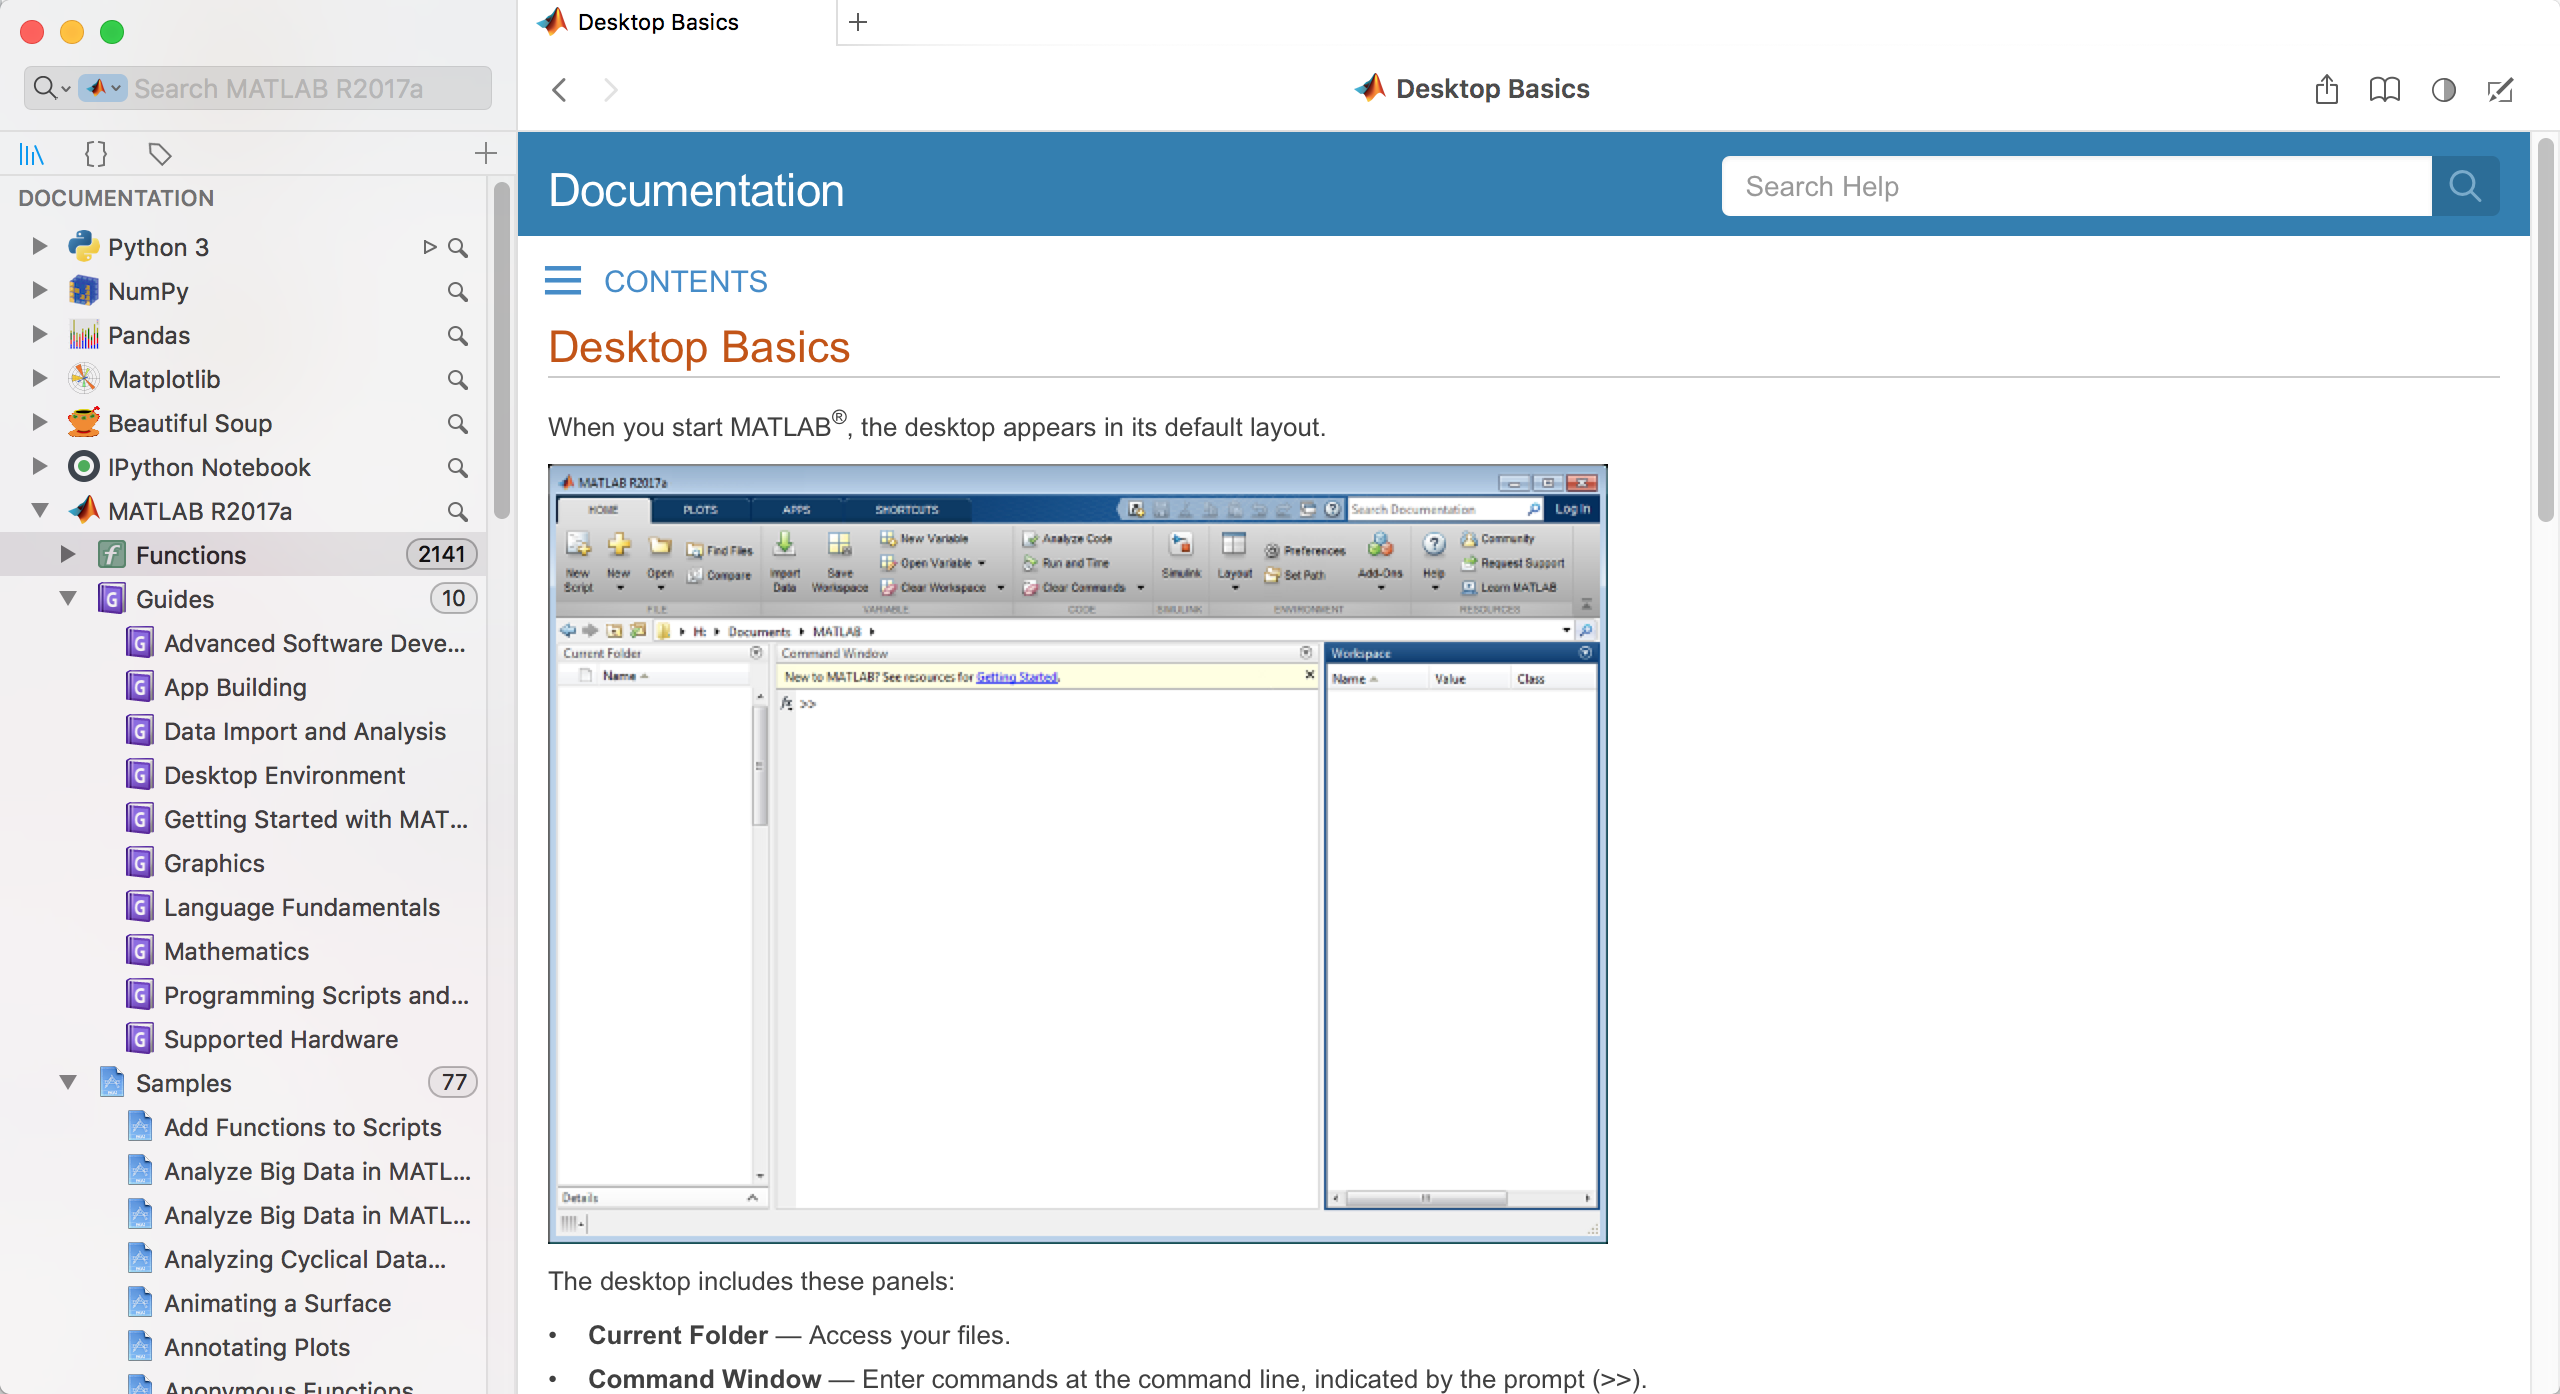
Task: Select the Desktop Basics tab
Action: 657,22
